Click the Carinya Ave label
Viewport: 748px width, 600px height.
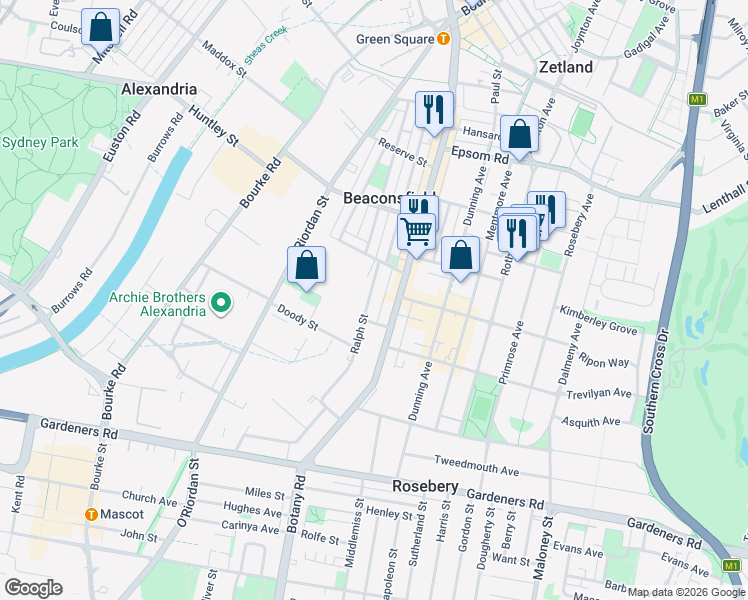250,527
